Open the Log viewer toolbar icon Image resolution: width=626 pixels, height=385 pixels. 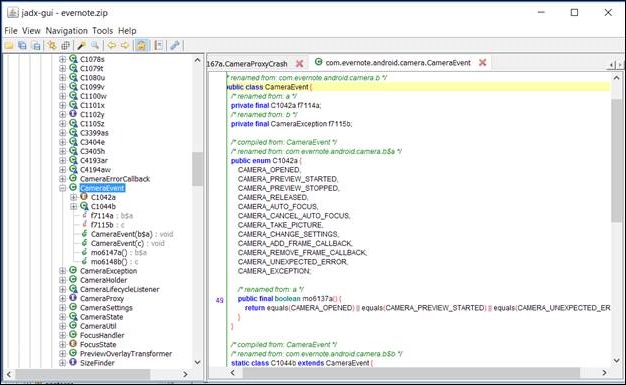159,46
